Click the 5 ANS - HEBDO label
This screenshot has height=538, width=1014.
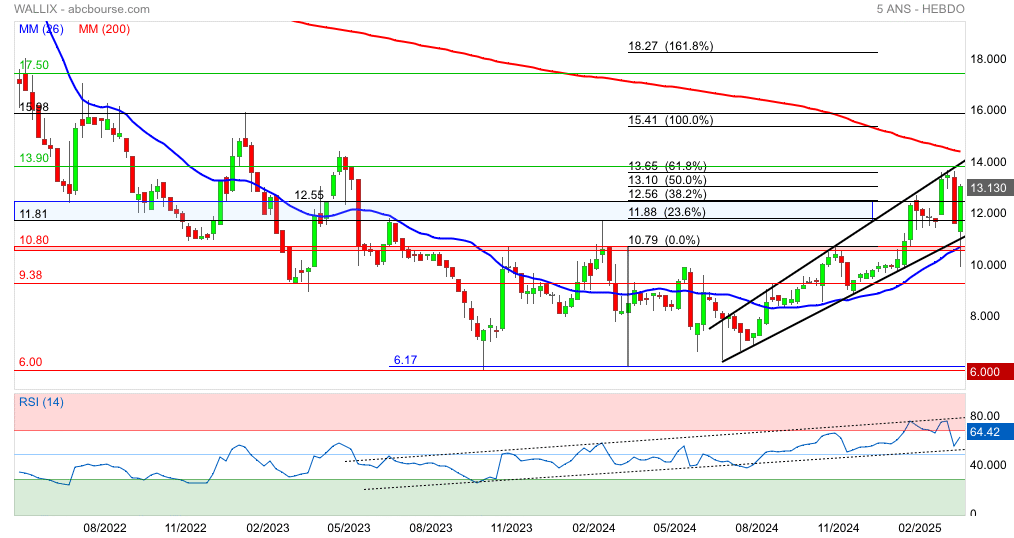pyautogui.click(x=920, y=9)
